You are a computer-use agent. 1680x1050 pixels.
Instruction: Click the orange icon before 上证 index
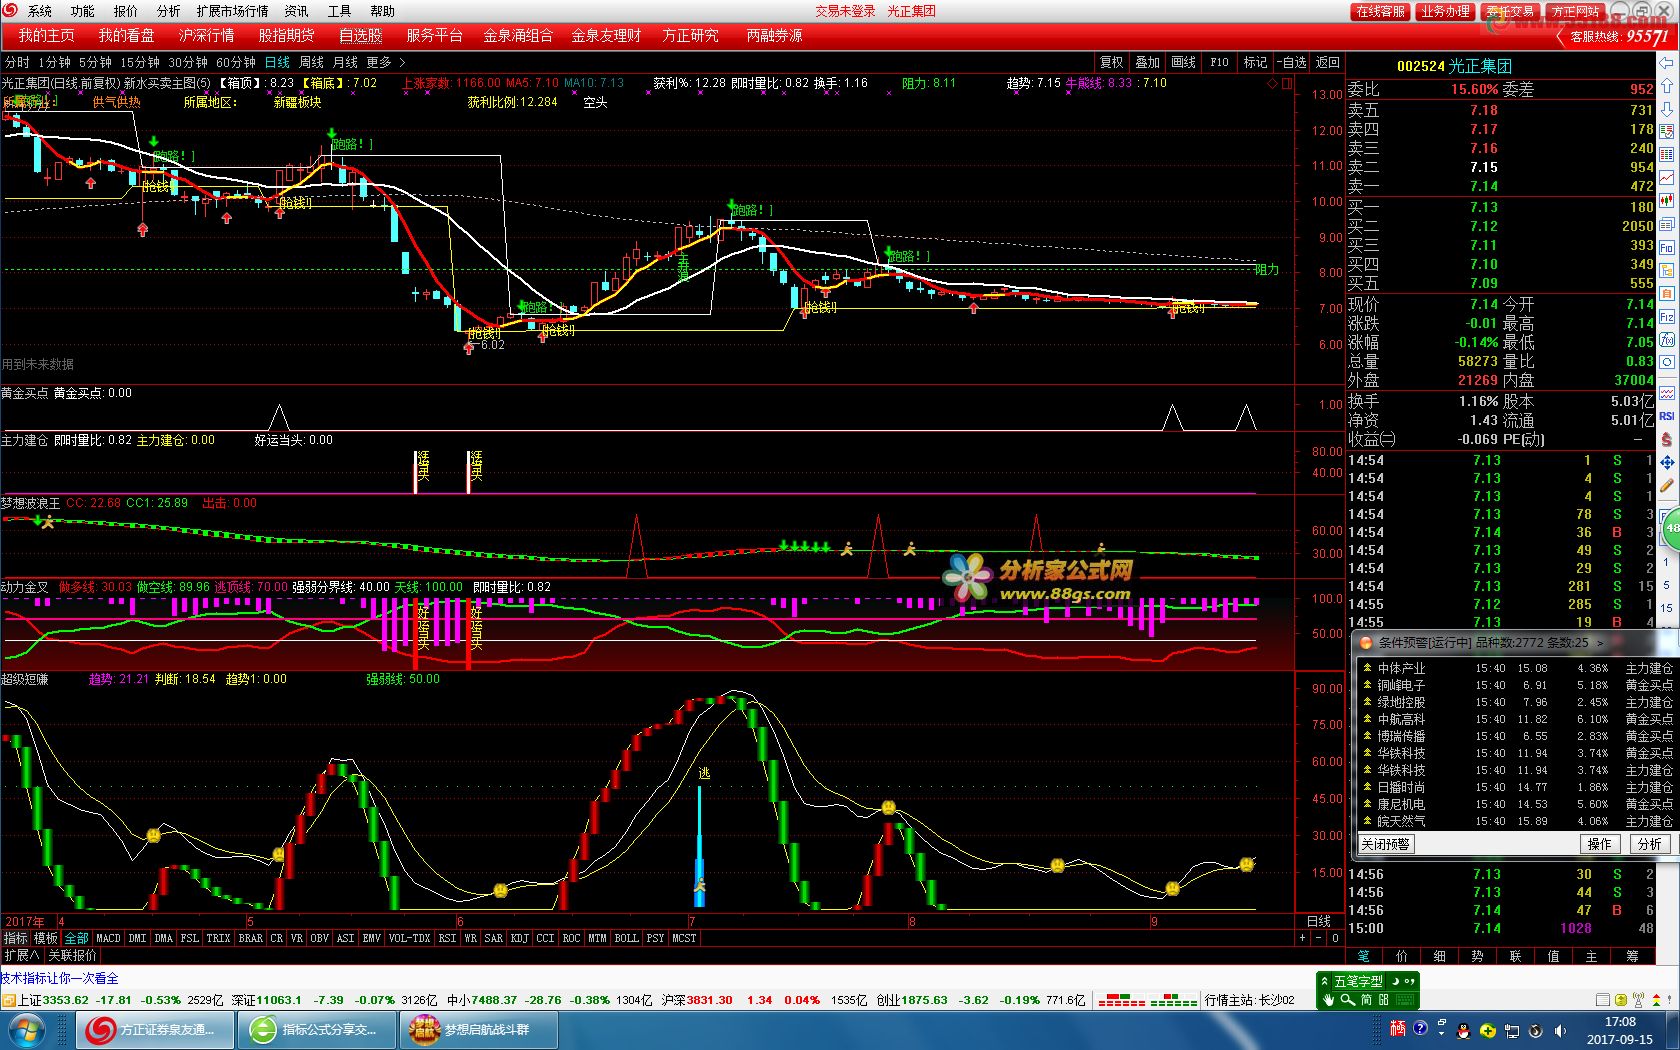point(9,1000)
